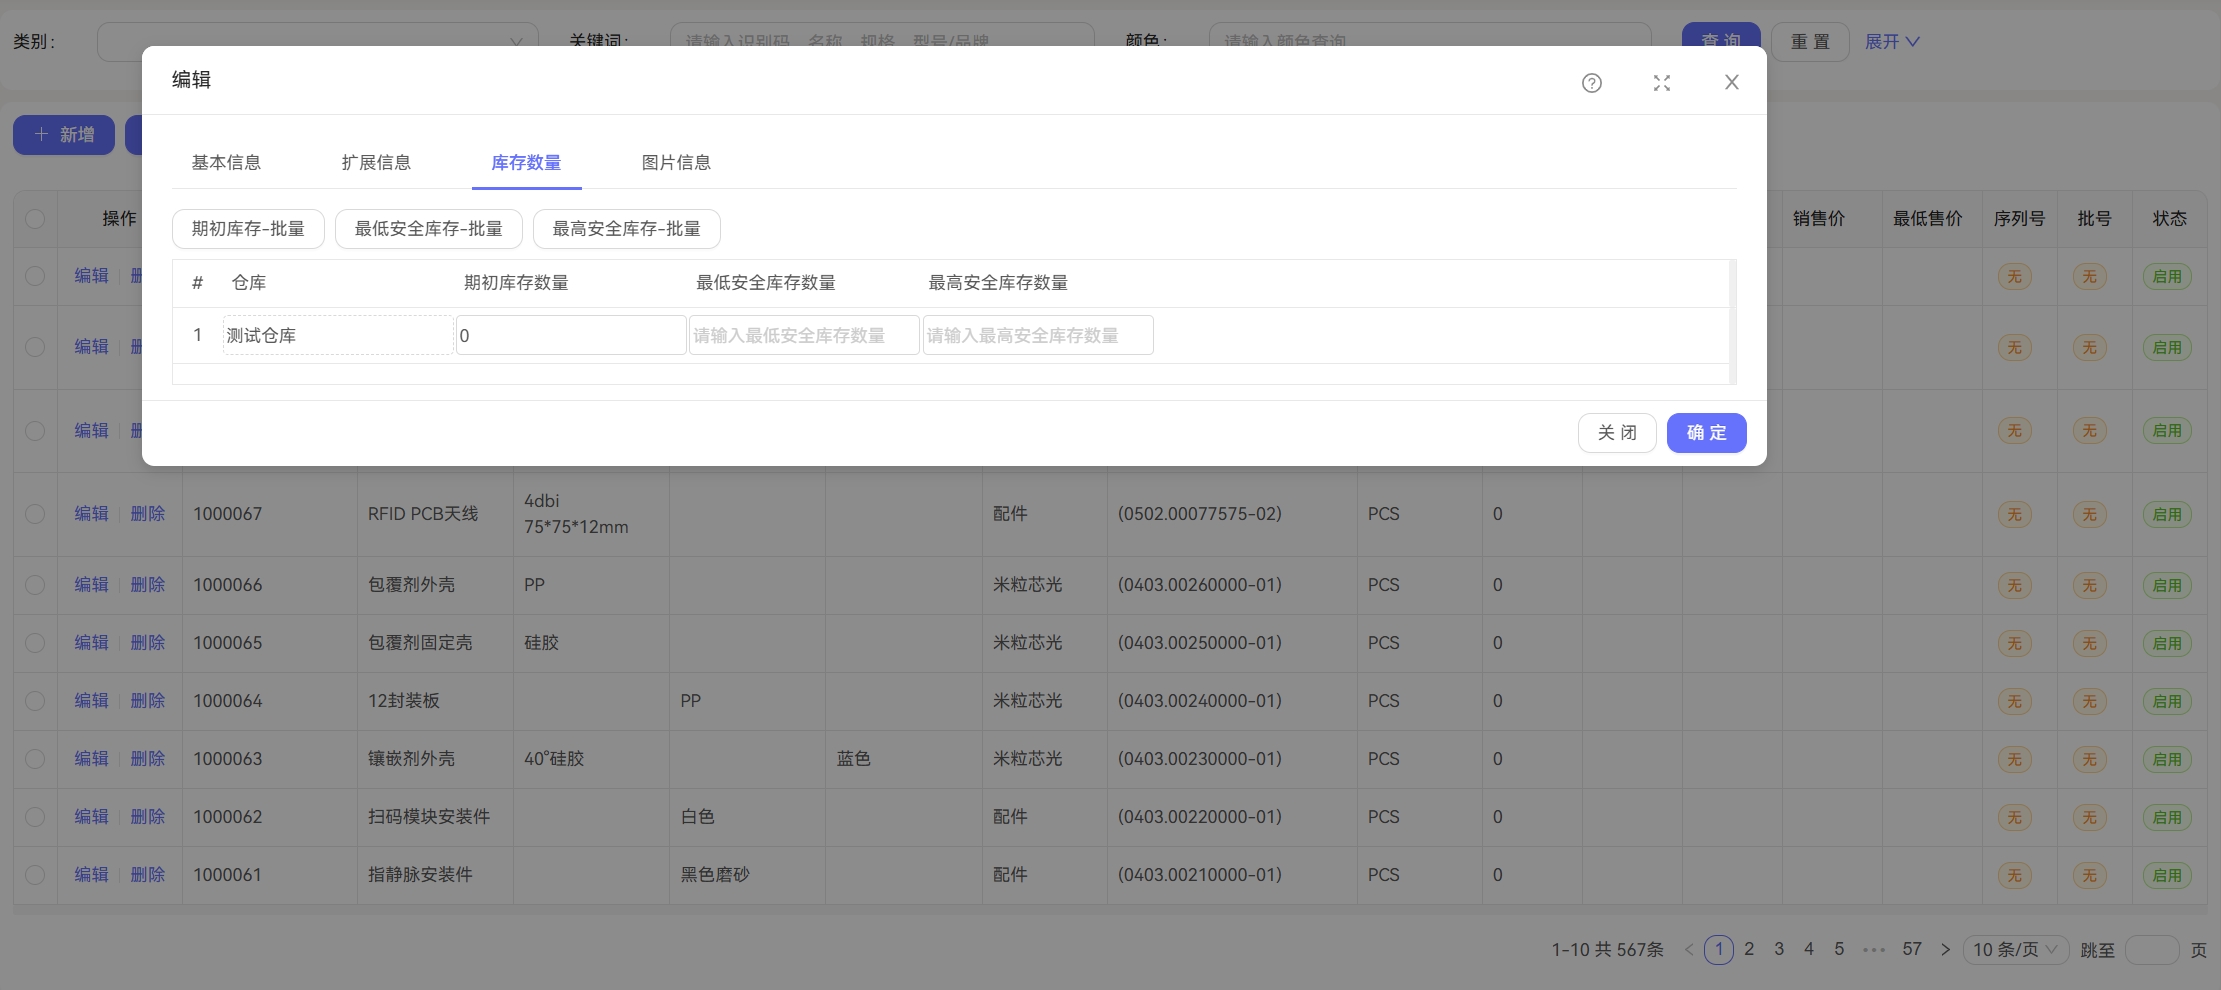Close the edit dialog with X icon
Image resolution: width=2221 pixels, height=990 pixels.
[x=1731, y=82]
